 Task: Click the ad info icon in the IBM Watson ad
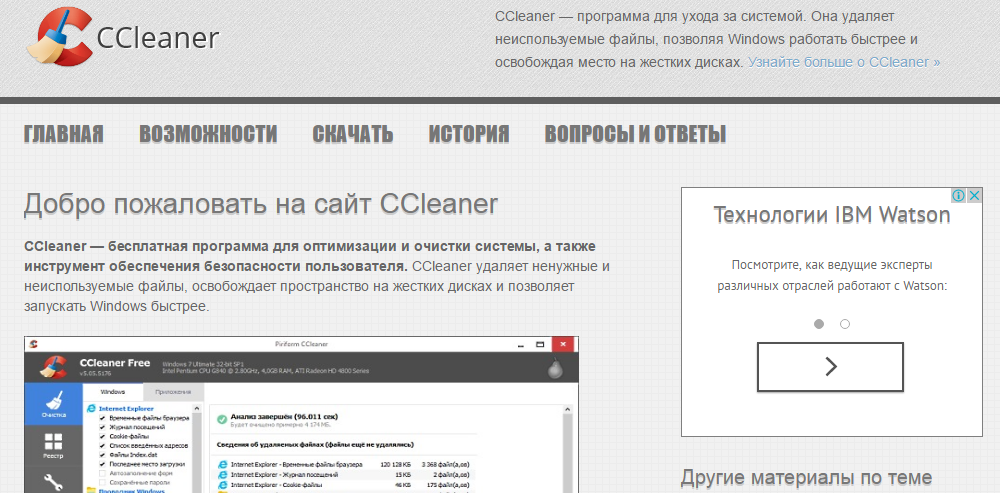[960, 195]
